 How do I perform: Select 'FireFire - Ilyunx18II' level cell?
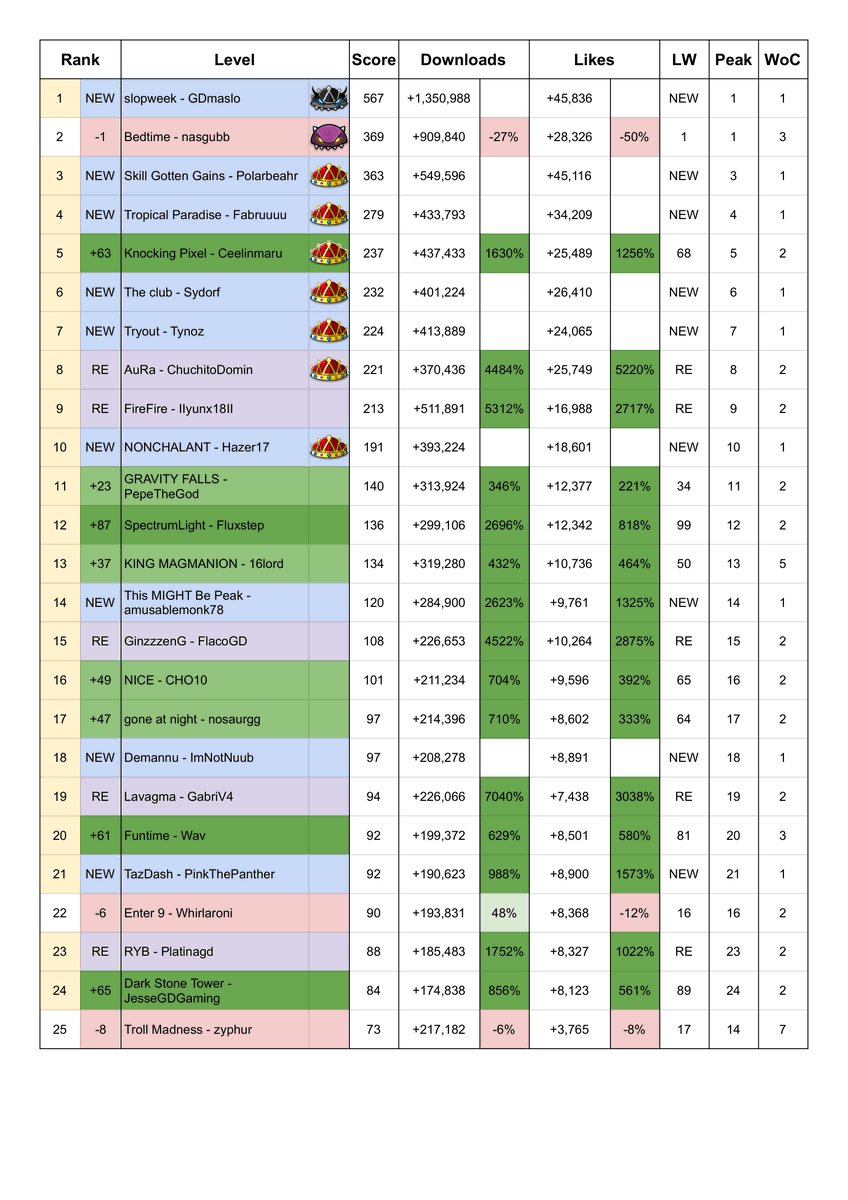(215, 408)
